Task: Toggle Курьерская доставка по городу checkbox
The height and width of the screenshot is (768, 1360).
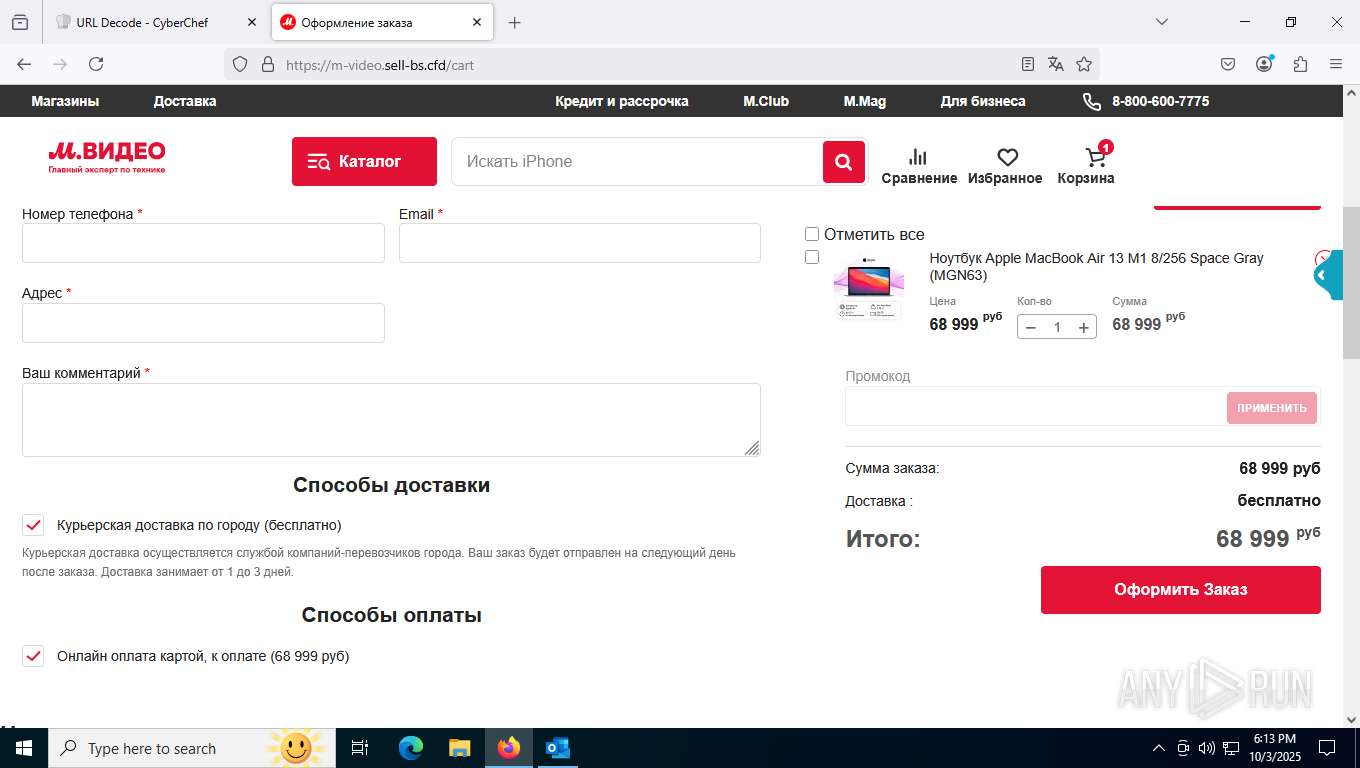Action: click(33, 525)
